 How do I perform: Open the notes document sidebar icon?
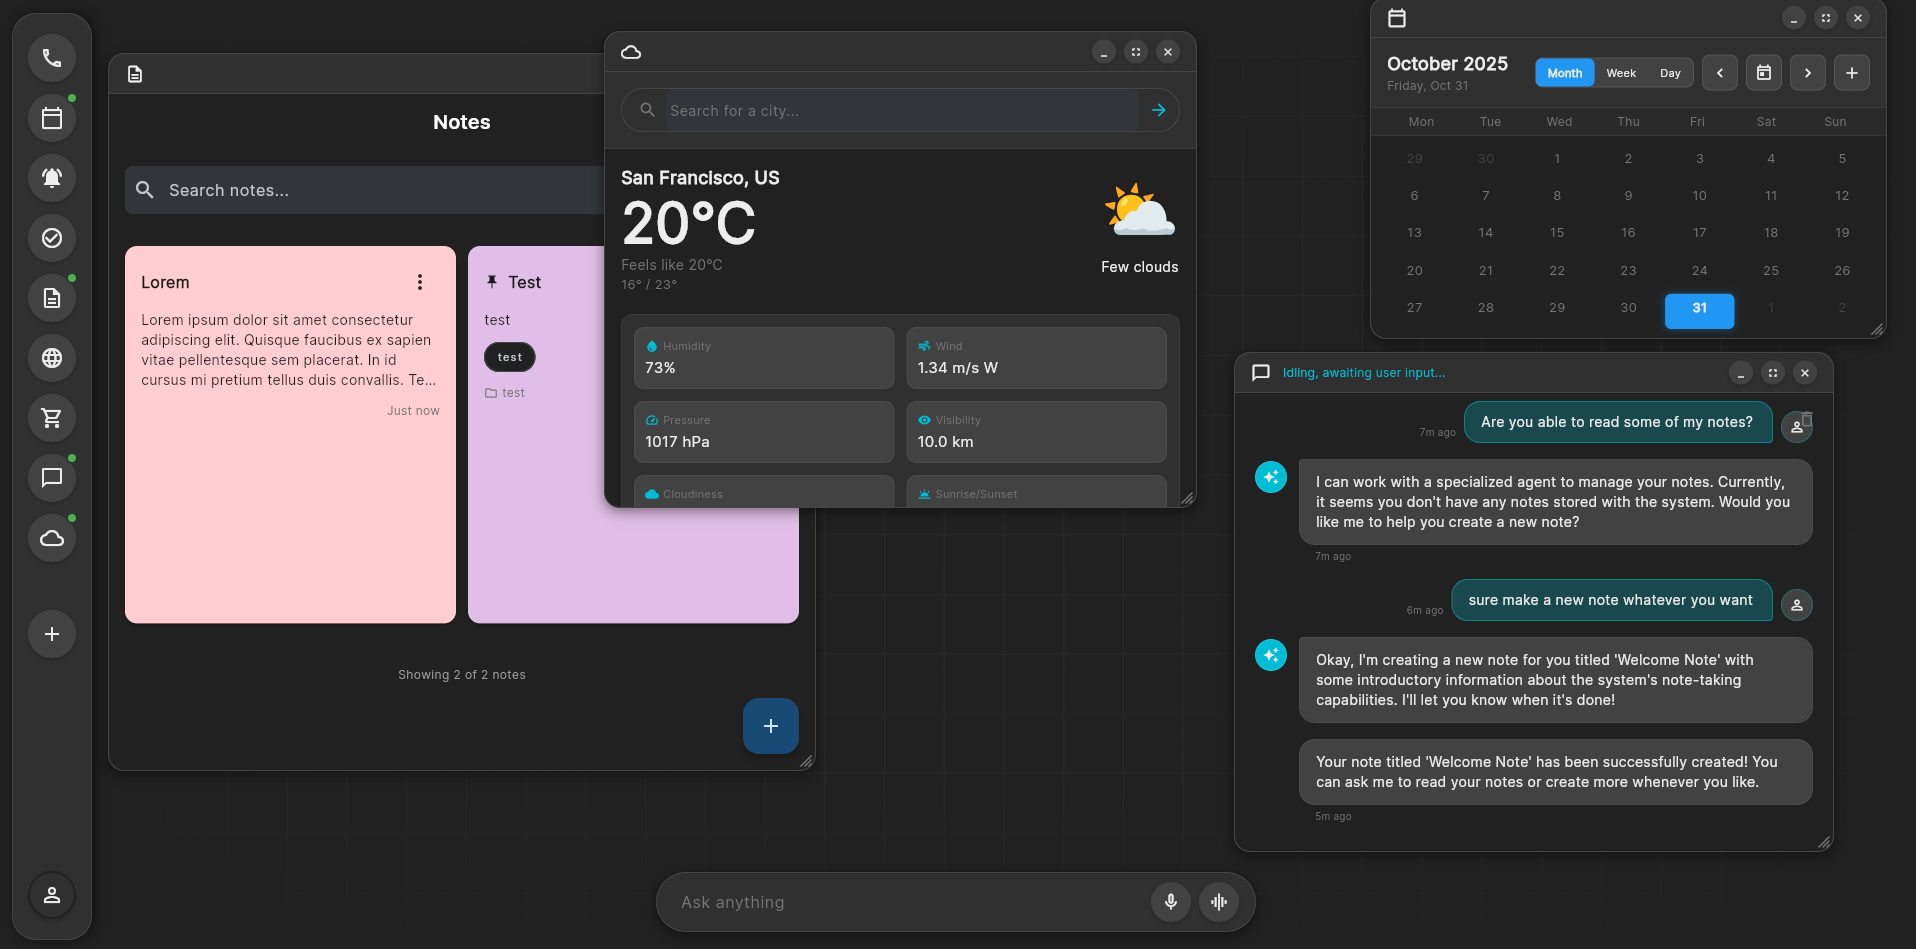pyautogui.click(x=52, y=298)
